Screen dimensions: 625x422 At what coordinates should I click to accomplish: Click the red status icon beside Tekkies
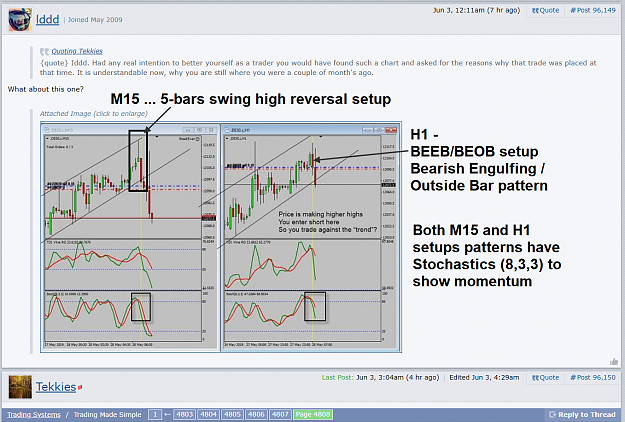[80, 387]
